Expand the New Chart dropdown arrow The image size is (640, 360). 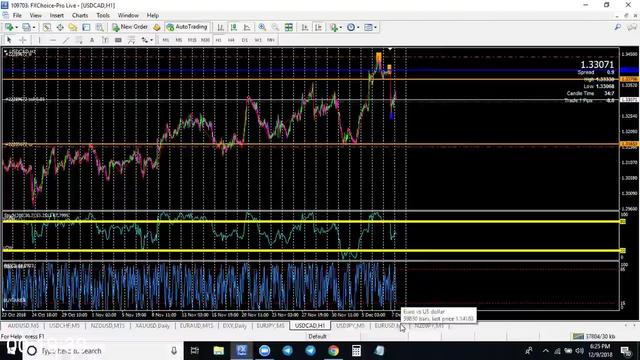tap(16, 27)
